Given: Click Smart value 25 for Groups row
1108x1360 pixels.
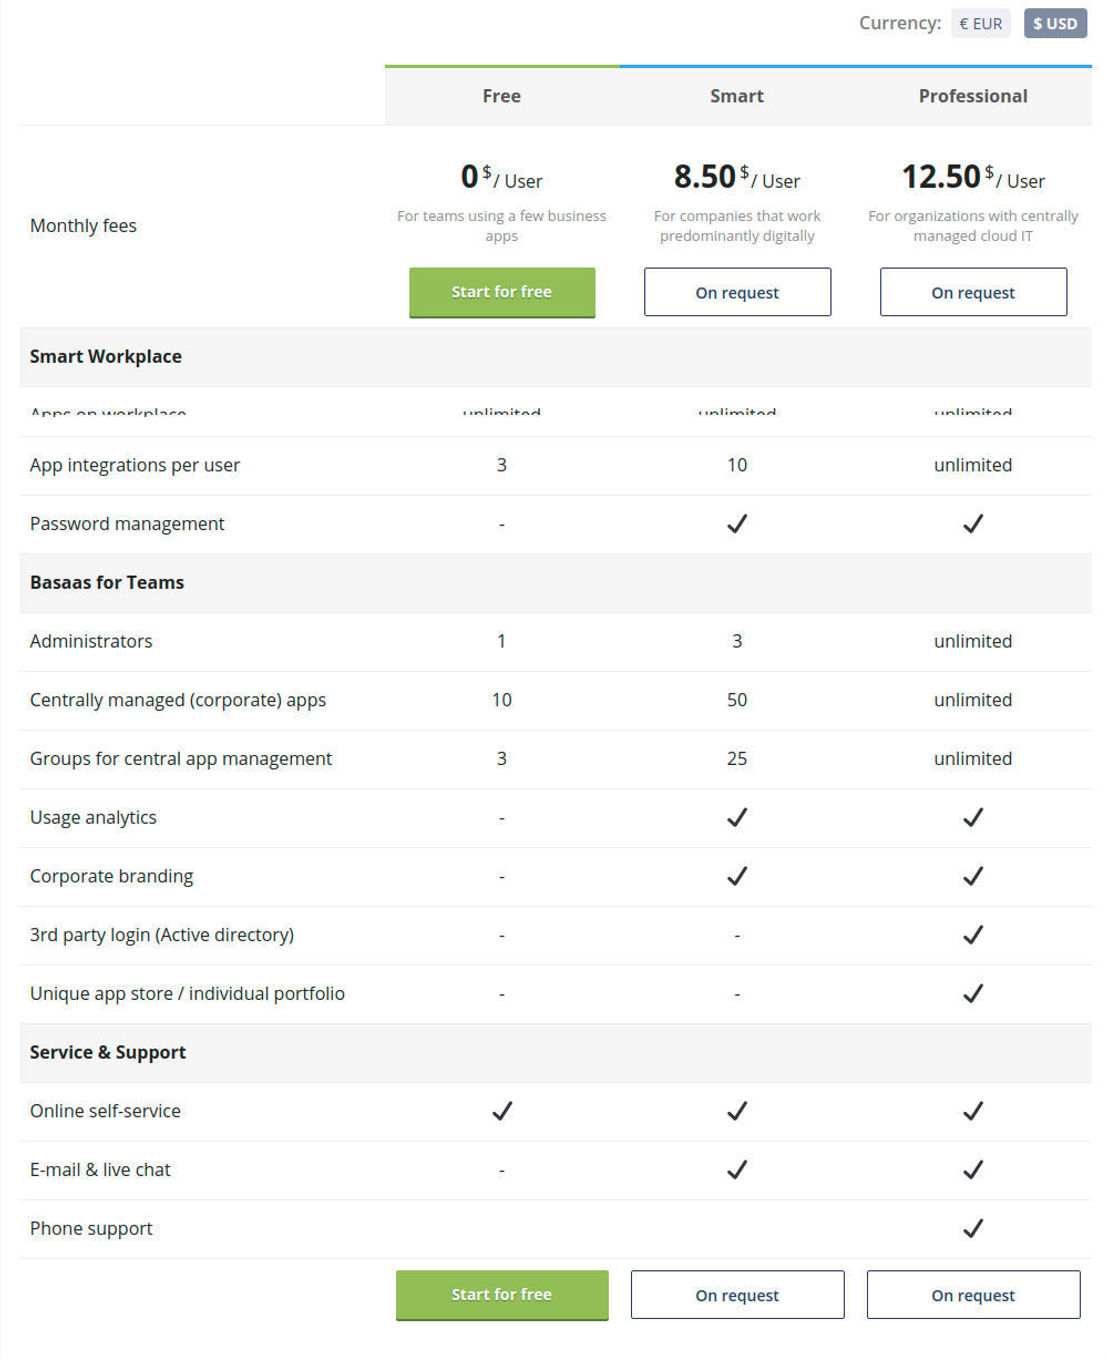Looking at the screenshot, I should pyautogui.click(x=737, y=759).
